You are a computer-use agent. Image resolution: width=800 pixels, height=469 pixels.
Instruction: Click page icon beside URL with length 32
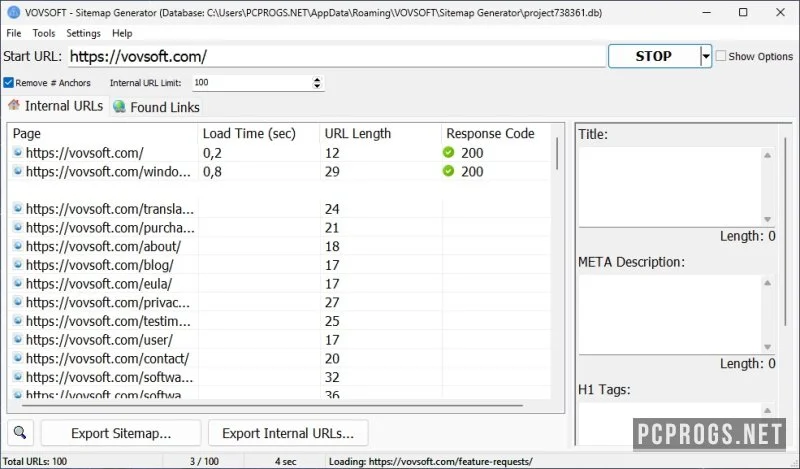(18, 377)
